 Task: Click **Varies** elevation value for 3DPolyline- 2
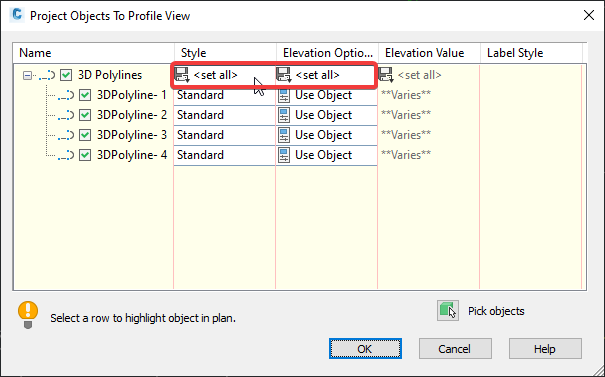point(406,115)
